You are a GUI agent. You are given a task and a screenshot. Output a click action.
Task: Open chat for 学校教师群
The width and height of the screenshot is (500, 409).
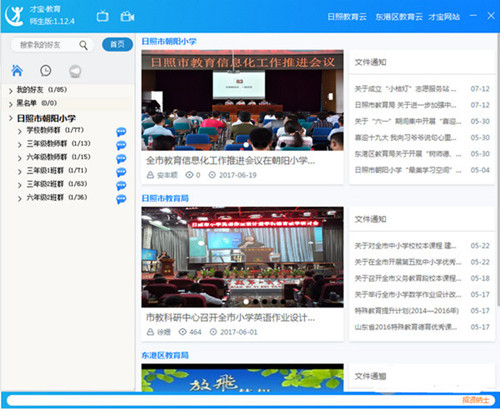tap(121, 132)
